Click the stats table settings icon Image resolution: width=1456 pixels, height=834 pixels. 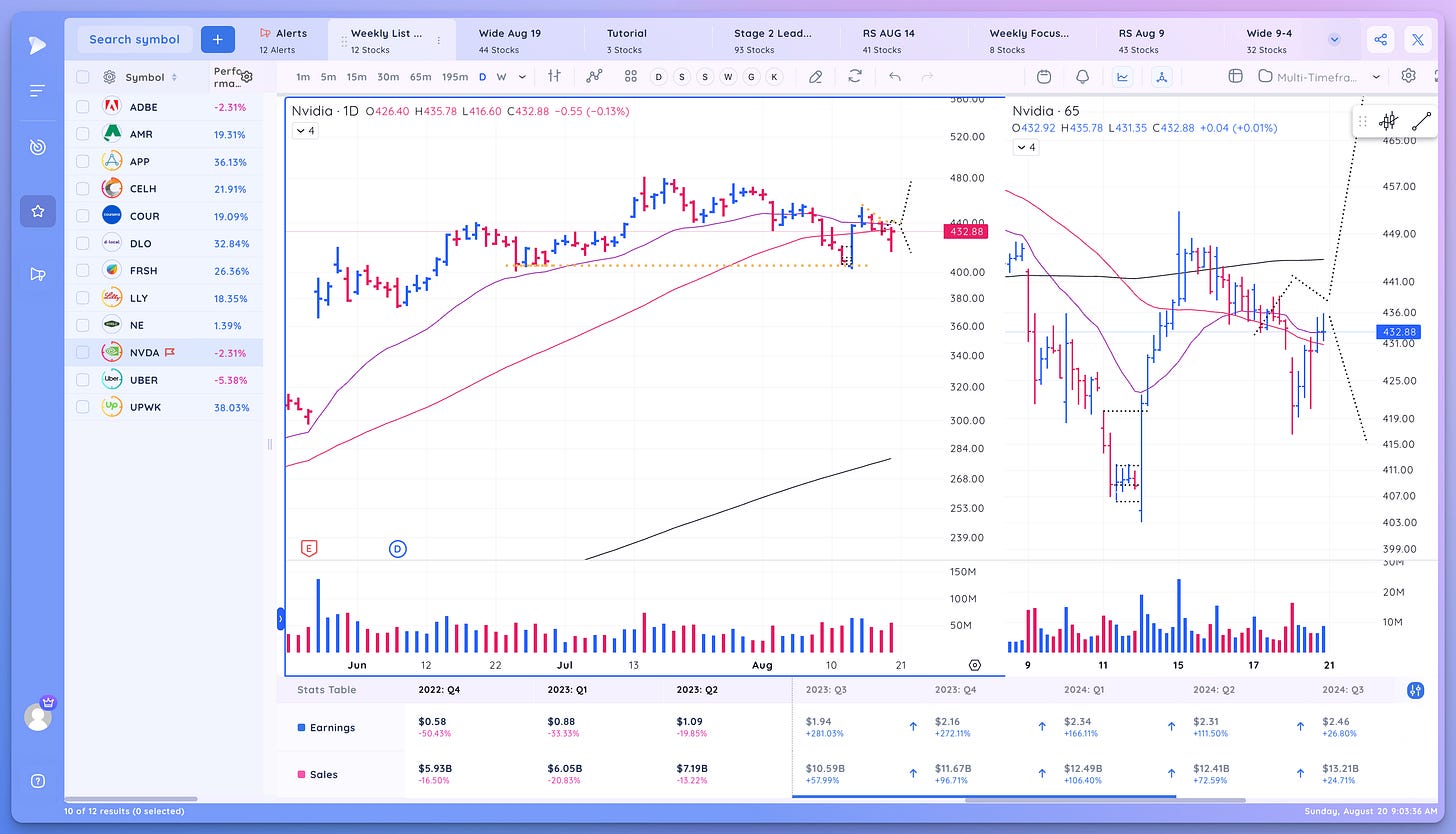pos(1415,690)
